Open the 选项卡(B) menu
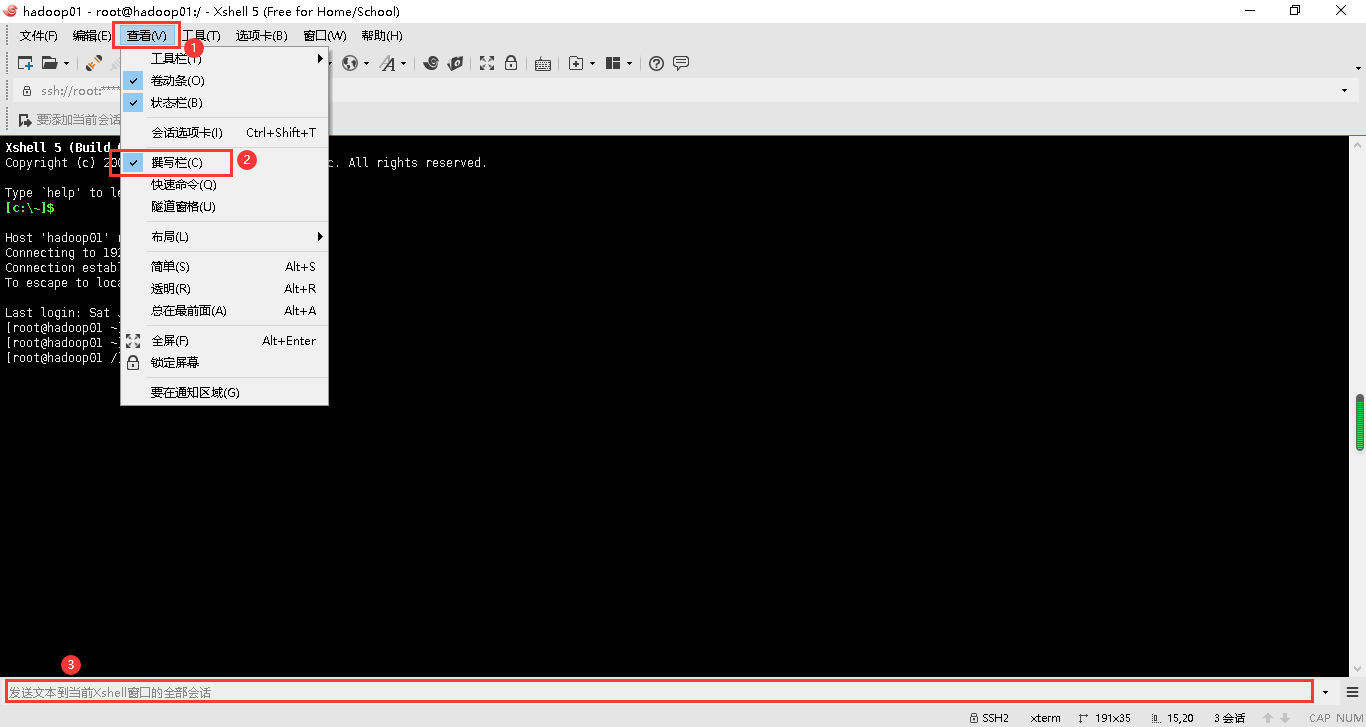 (x=261, y=36)
